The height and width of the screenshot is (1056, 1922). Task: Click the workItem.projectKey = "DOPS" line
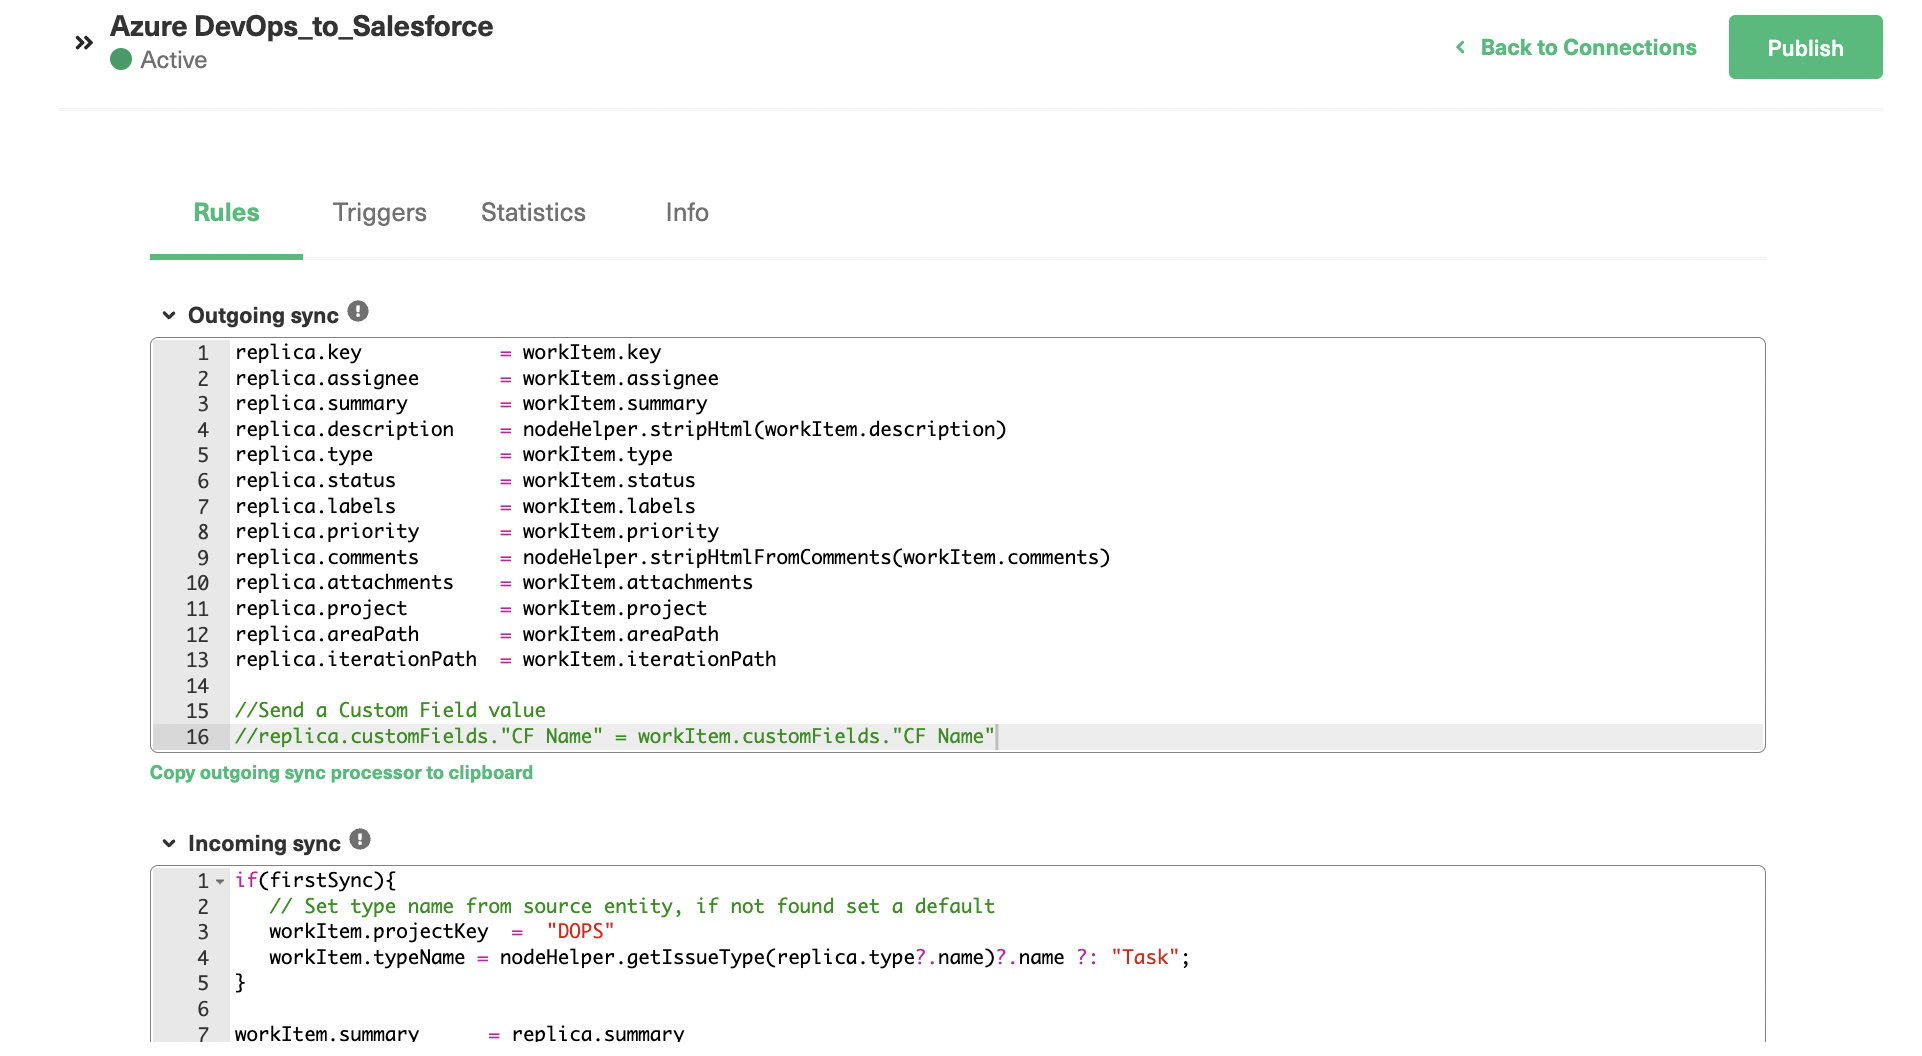point(442,932)
